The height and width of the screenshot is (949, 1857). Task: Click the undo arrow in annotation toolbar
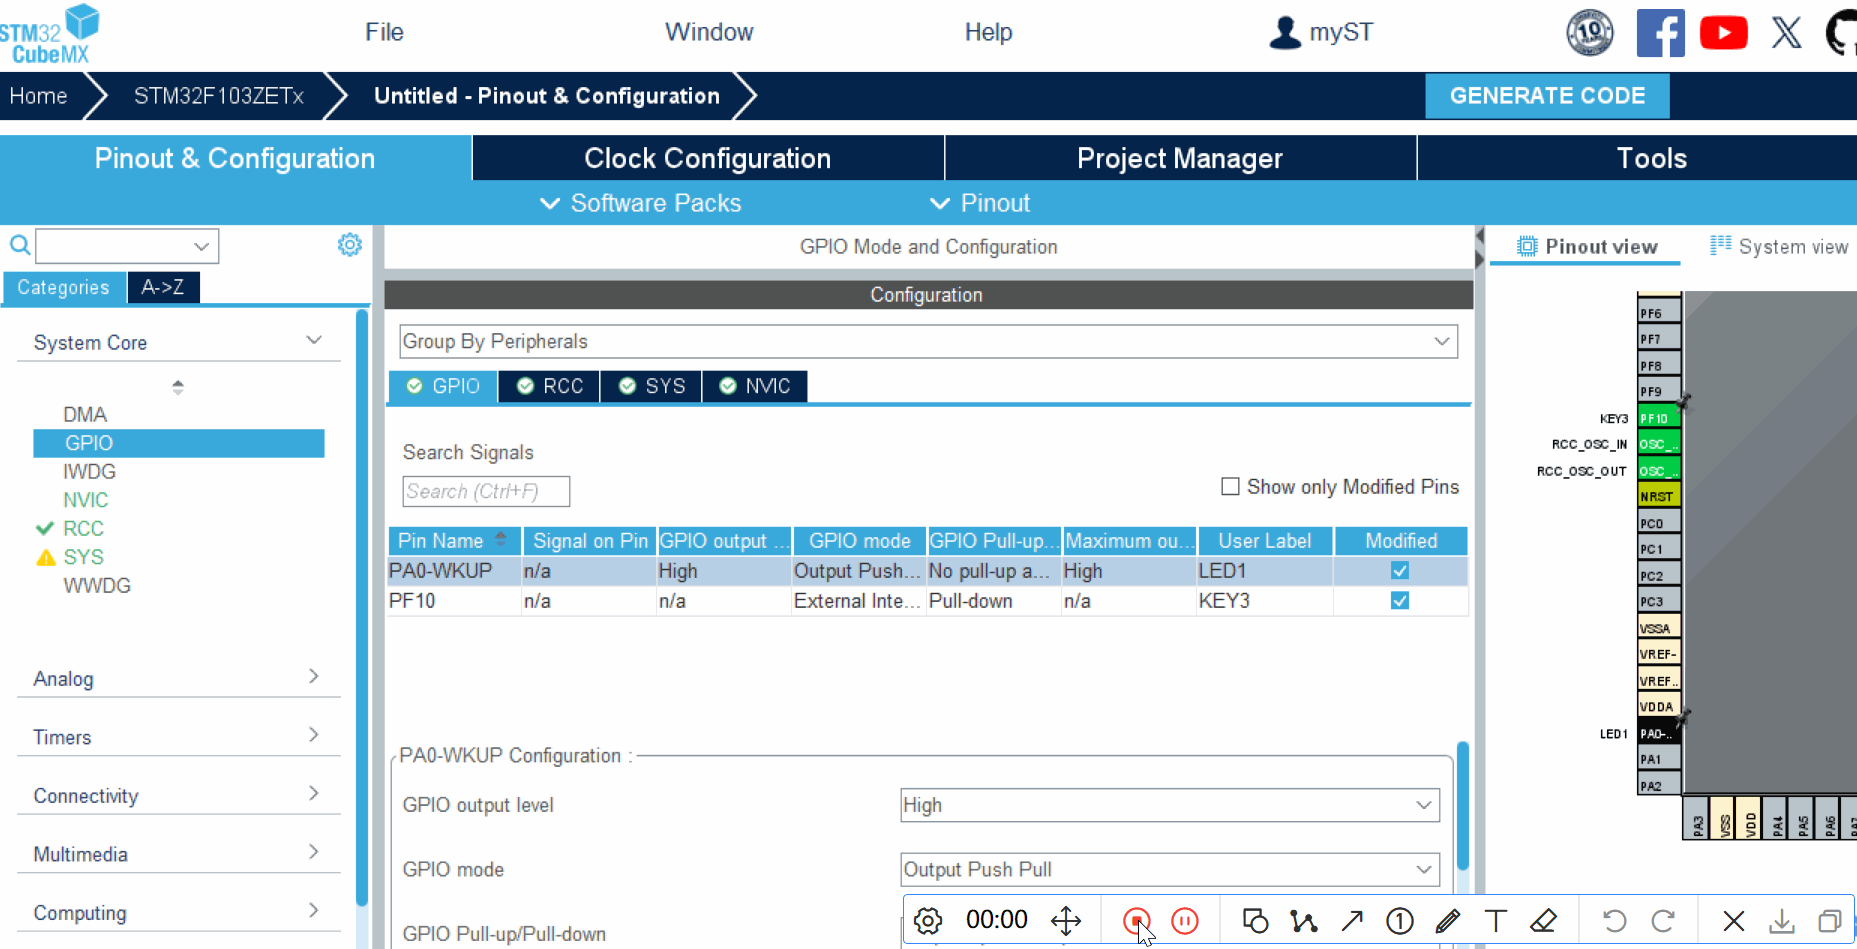point(1614,921)
